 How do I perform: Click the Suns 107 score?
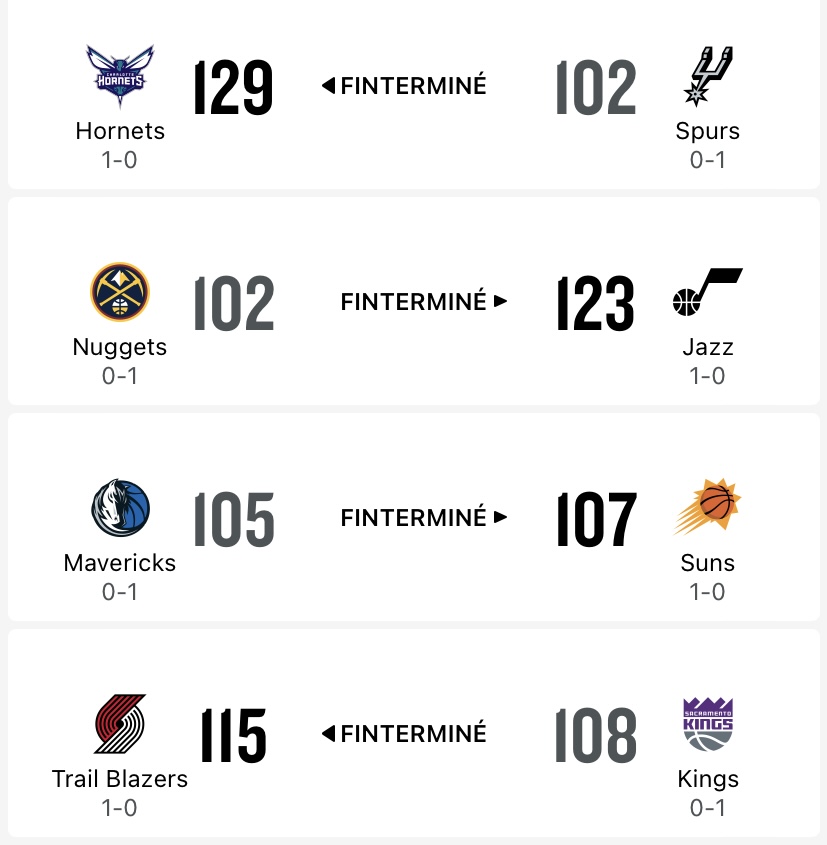[596, 520]
